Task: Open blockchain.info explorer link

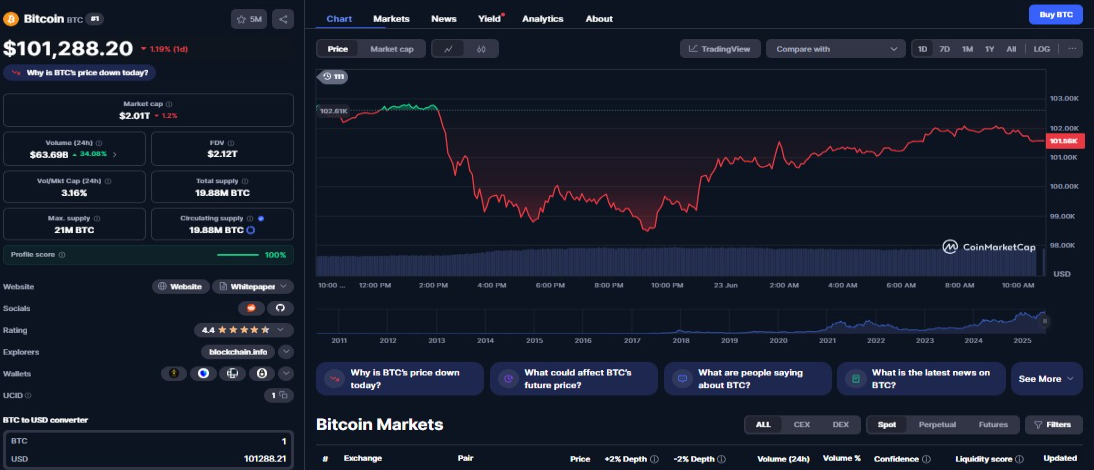Action: point(238,352)
